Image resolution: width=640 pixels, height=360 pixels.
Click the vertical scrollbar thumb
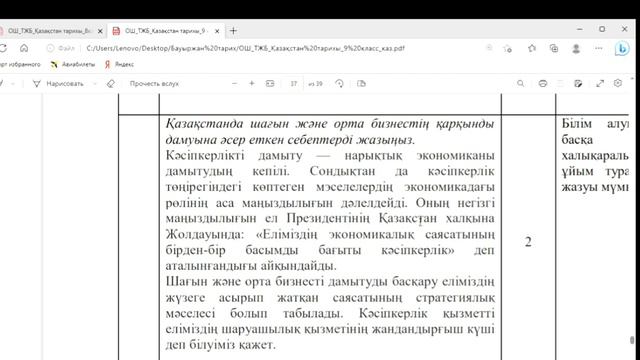(632, 340)
